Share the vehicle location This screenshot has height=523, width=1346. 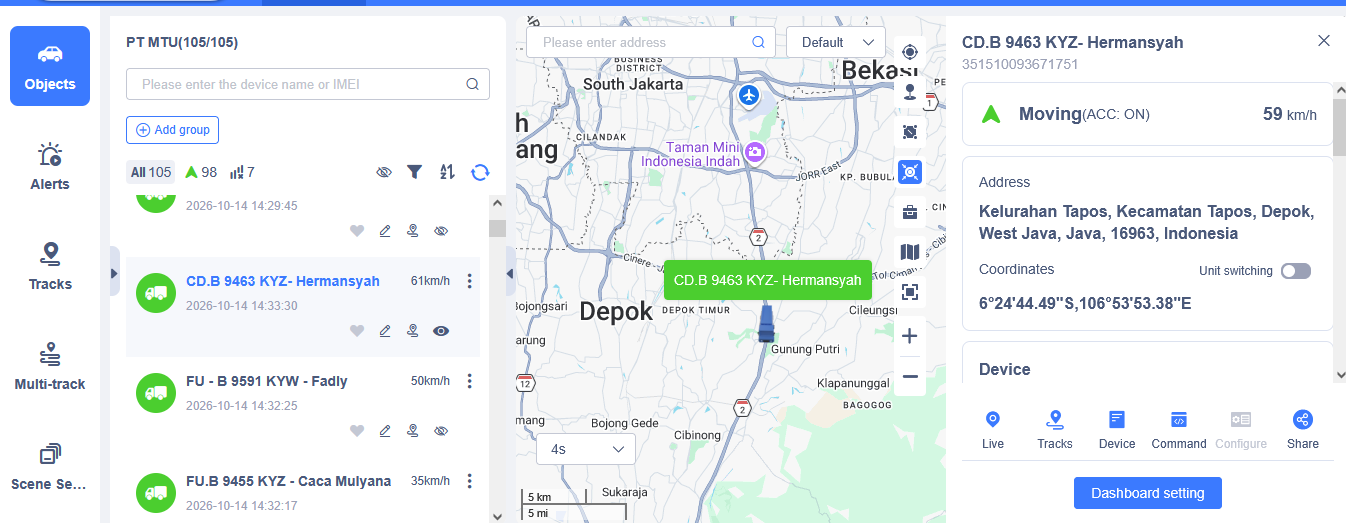click(1303, 430)
